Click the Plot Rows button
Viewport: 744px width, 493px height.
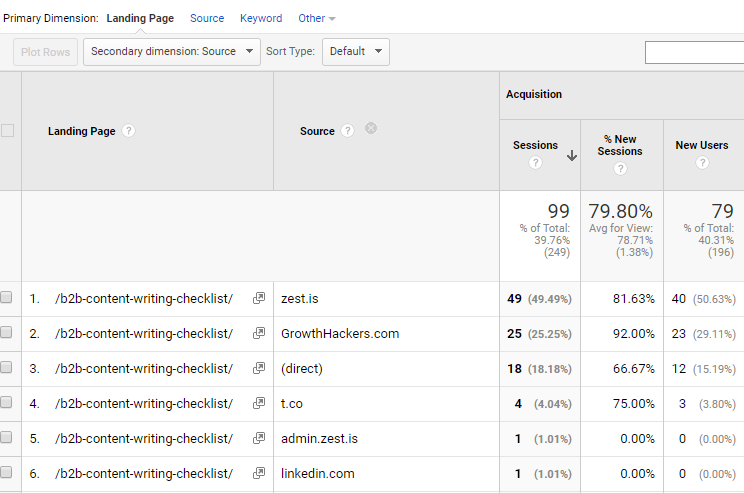[x=45, y=52]
